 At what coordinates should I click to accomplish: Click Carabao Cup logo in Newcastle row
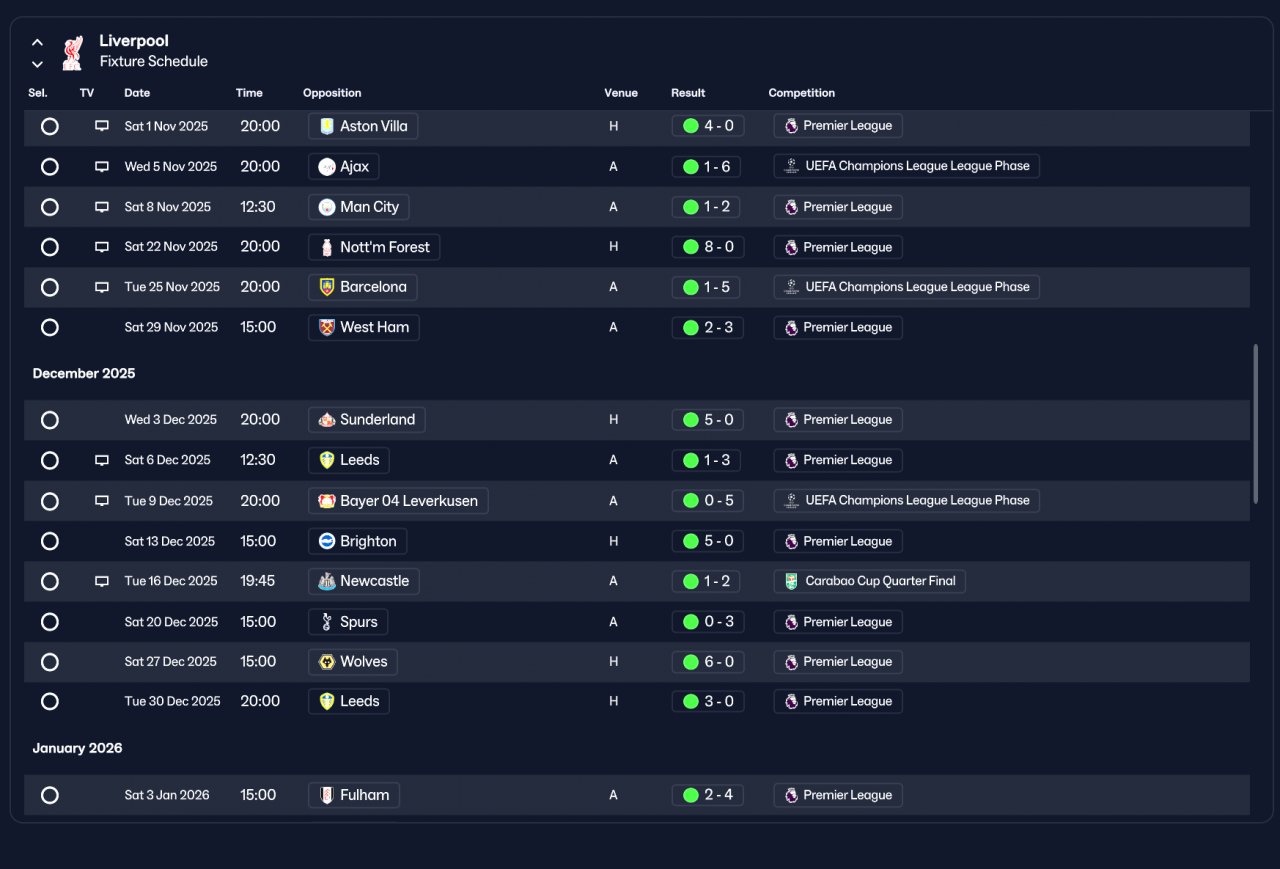(791, 581)
